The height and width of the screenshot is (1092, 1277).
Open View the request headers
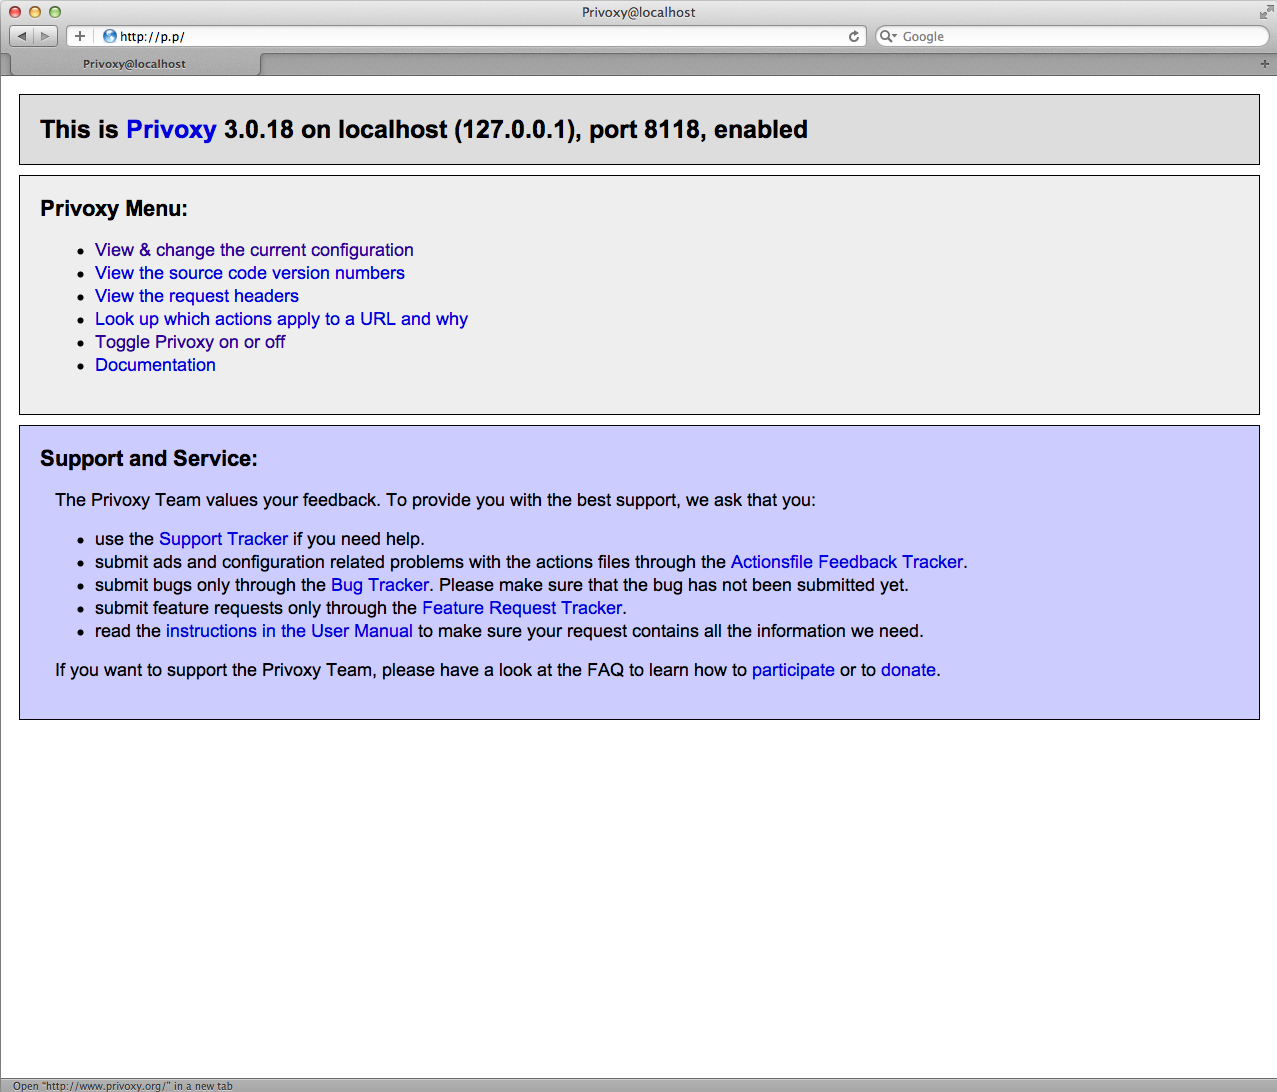197,296
